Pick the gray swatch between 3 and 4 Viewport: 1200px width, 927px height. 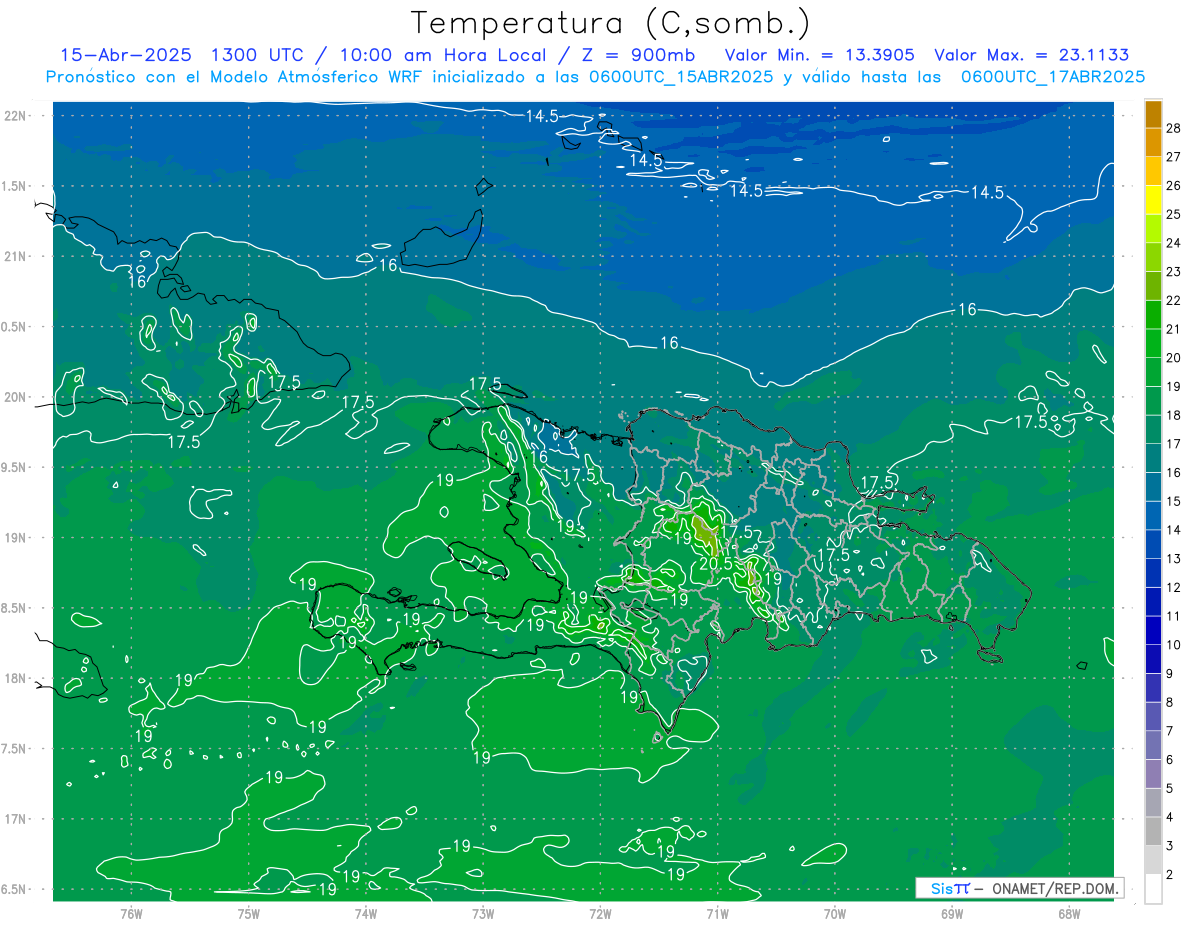(1153, 832)
